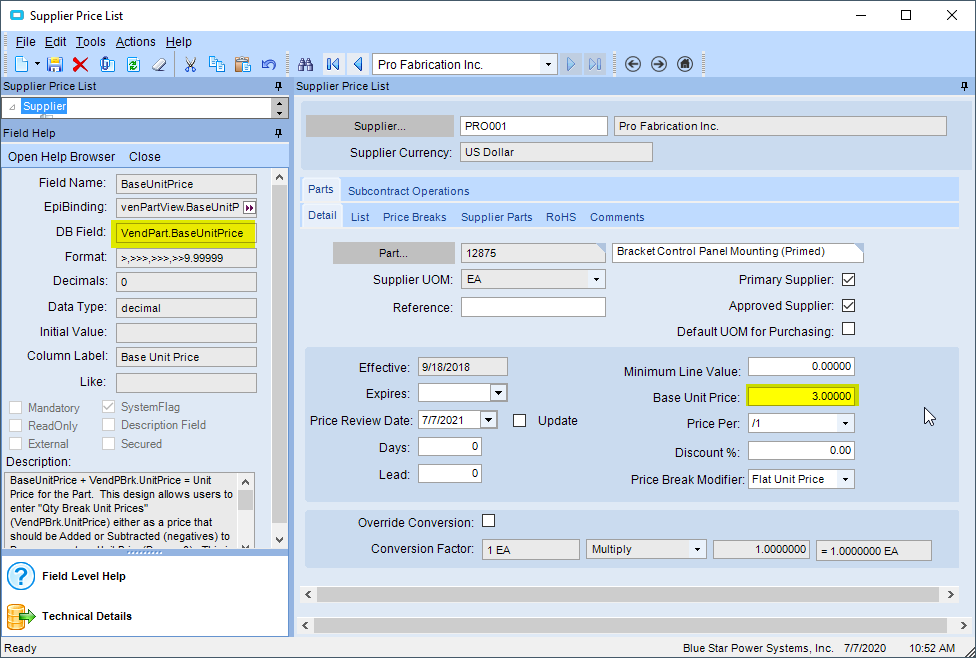Viewport: 976px width, 658px height.
Task: Pin the Field Help panel
Action: [278, 133]
